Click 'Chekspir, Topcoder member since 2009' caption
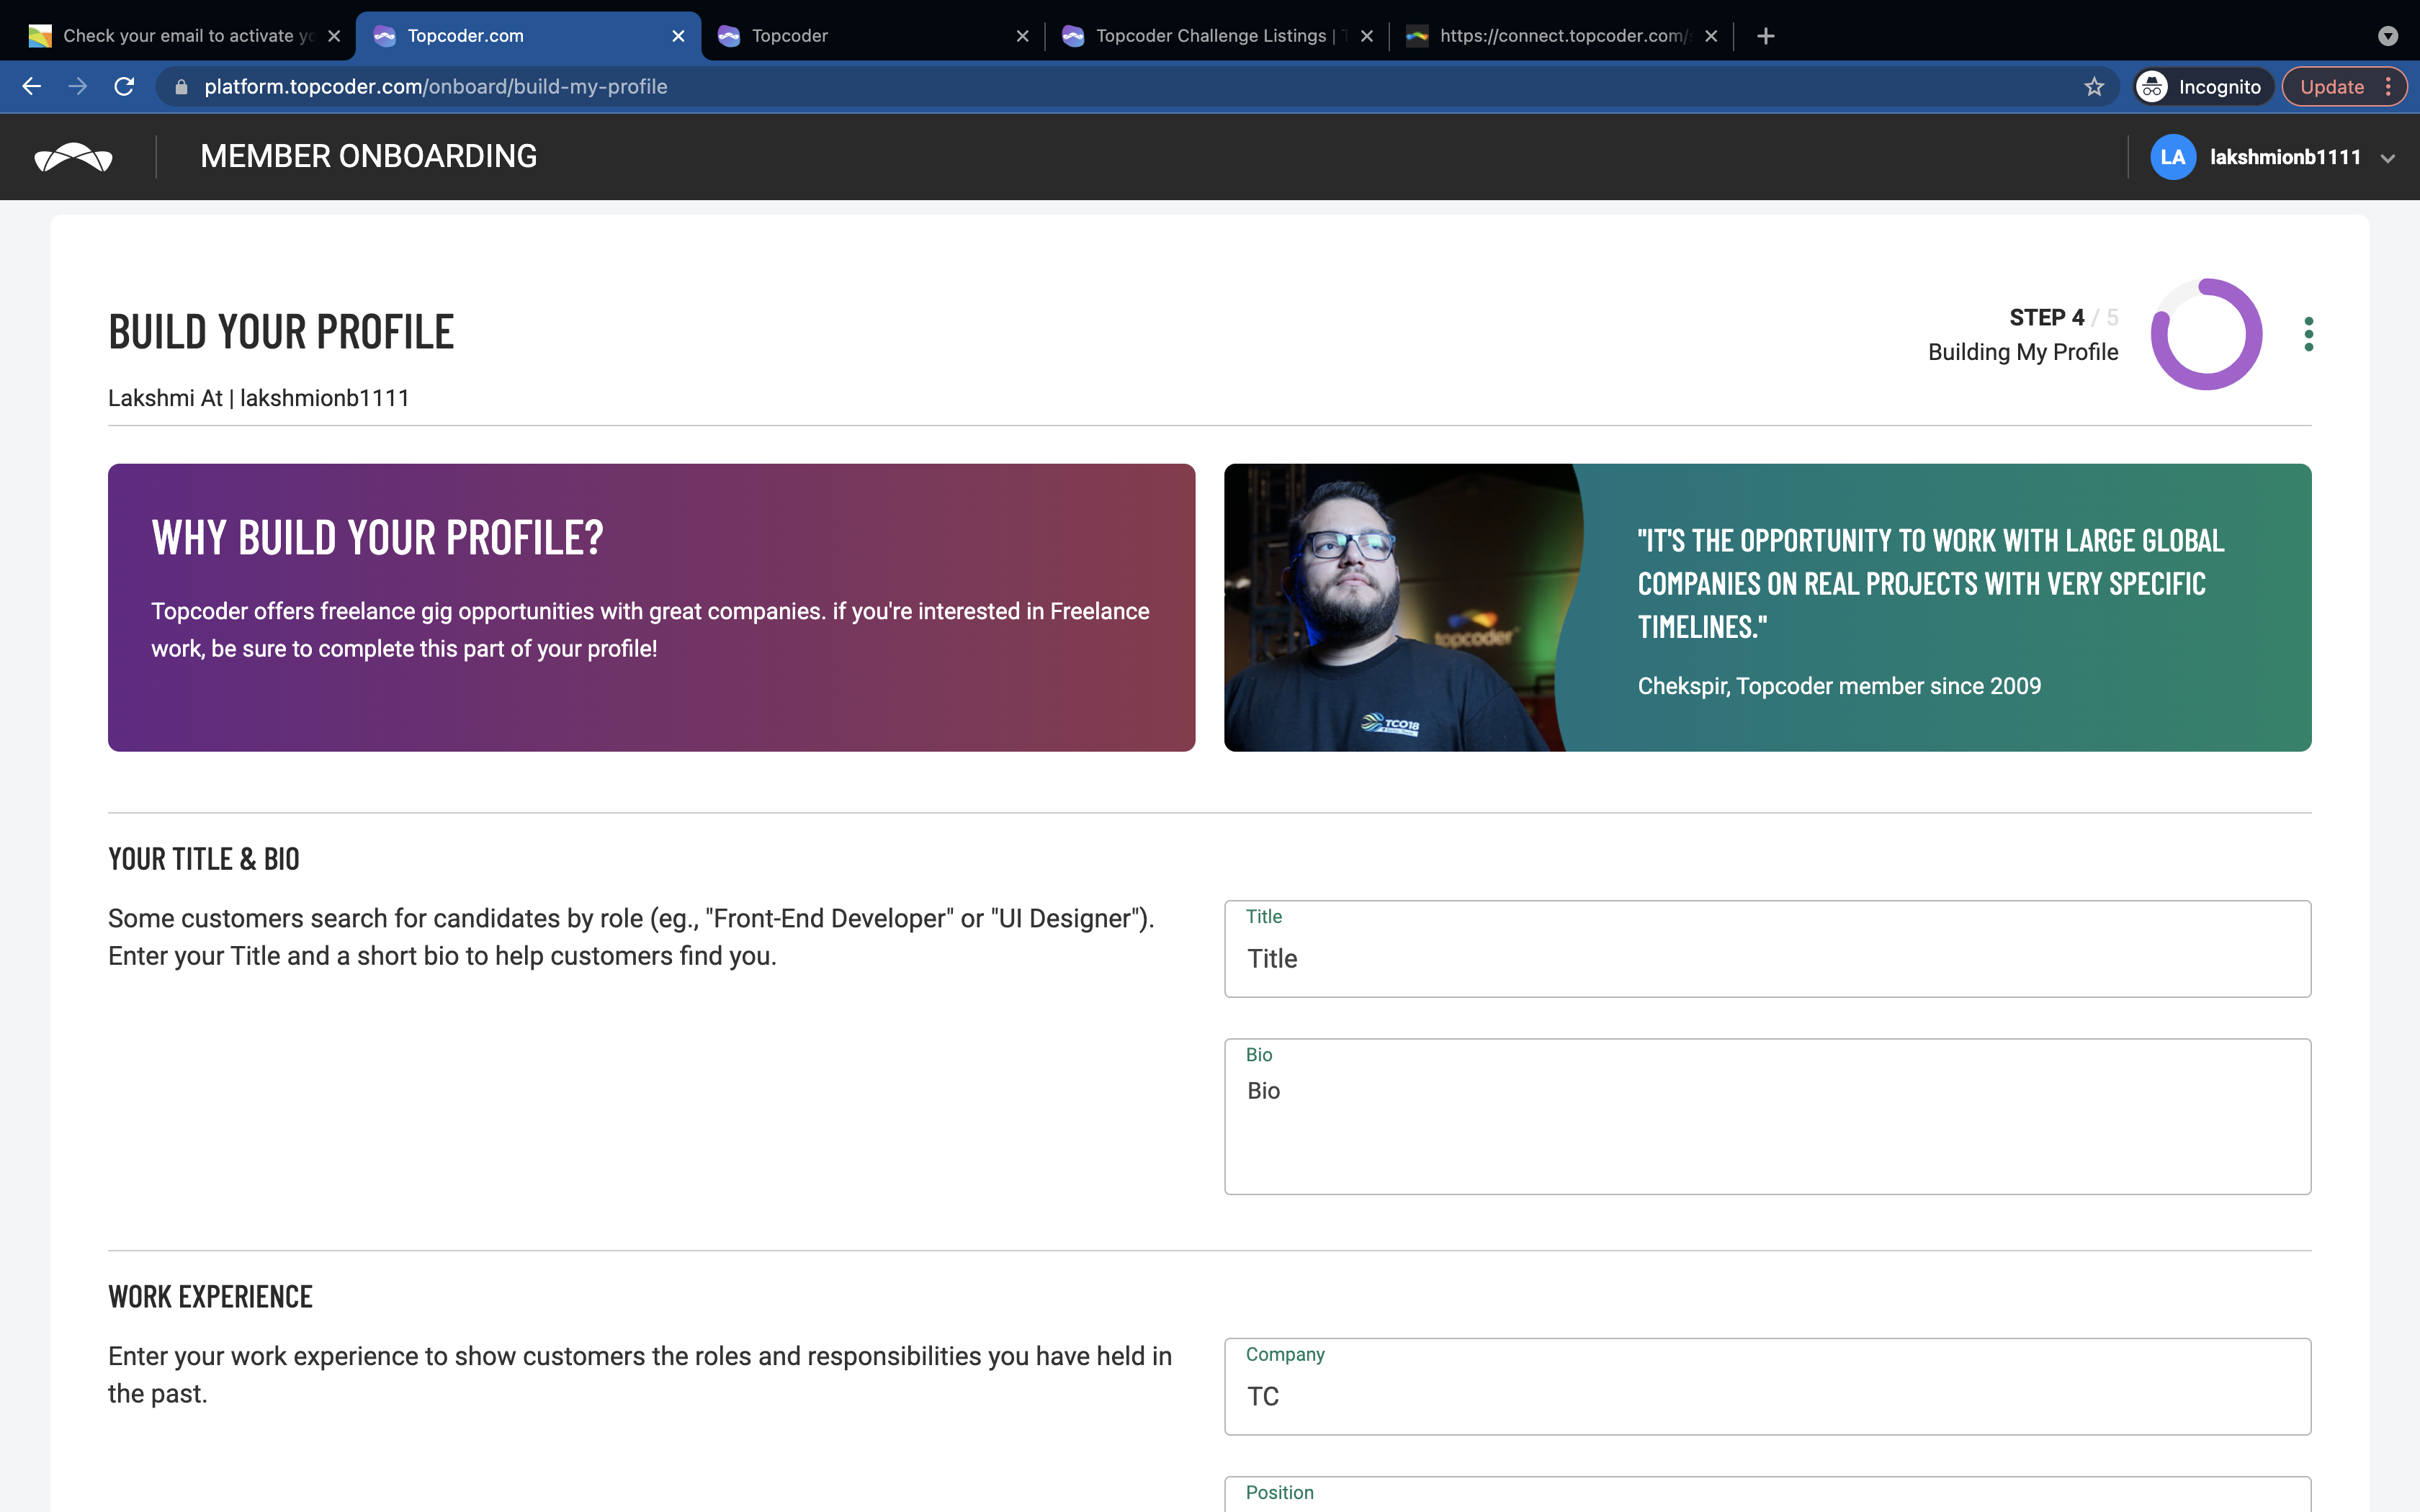This screenshot has width=2420, height=1512. coord(1839,686)
